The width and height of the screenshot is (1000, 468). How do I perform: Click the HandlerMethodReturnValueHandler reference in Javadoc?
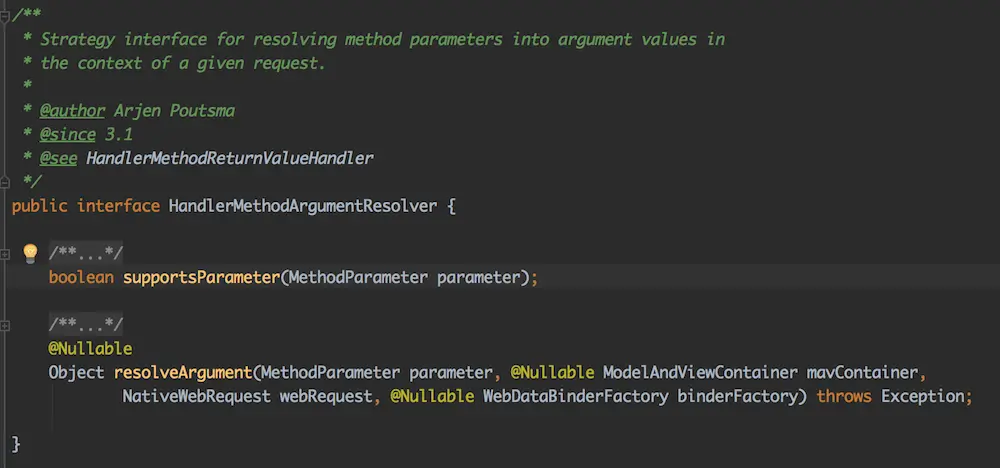click(x=229, y=158)
